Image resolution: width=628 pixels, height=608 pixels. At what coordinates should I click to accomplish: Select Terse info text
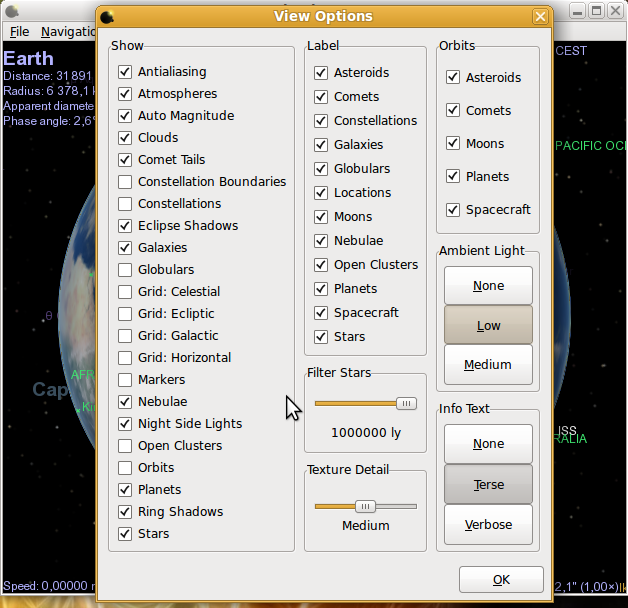coord(488,484)
